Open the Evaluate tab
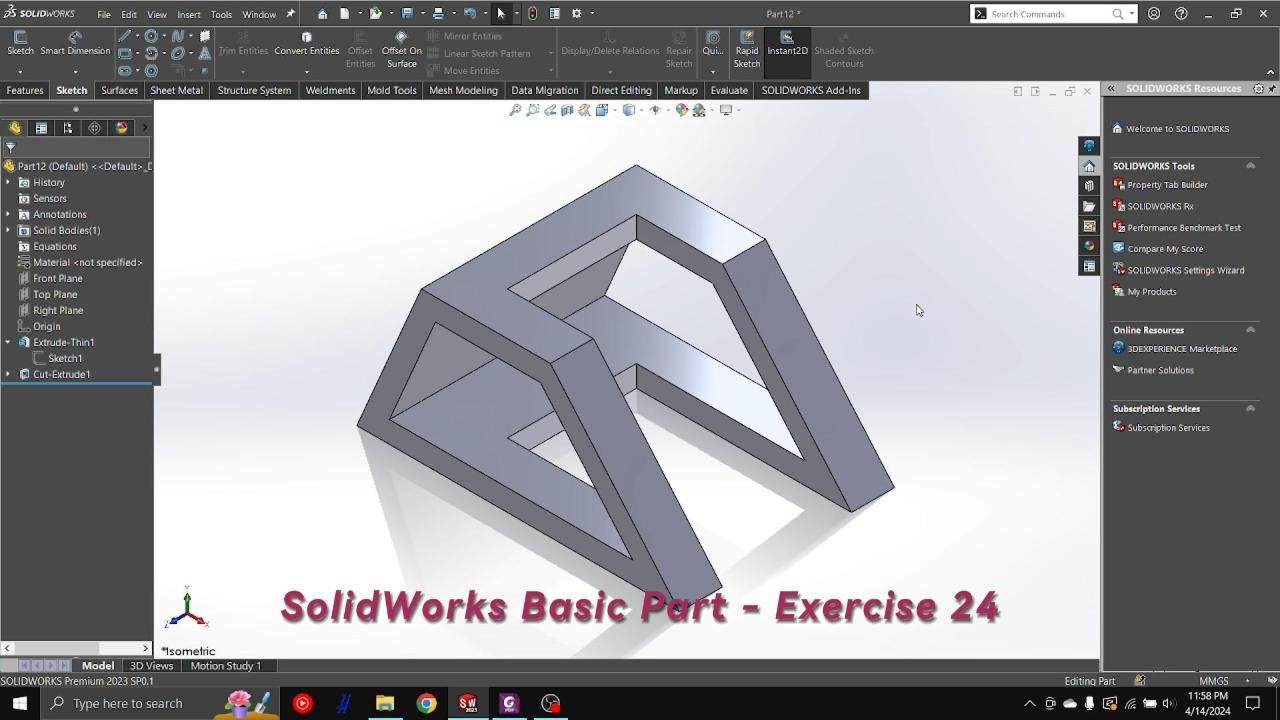 tap(729, 90)
